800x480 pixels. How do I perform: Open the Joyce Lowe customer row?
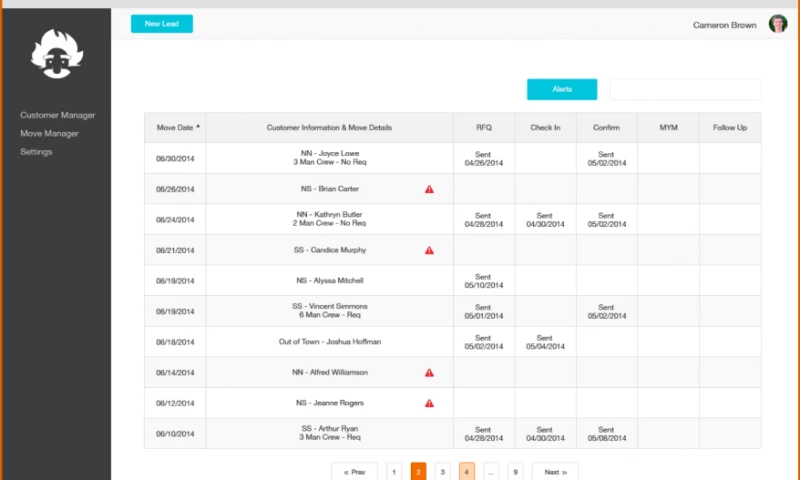(x=329, y=158)
